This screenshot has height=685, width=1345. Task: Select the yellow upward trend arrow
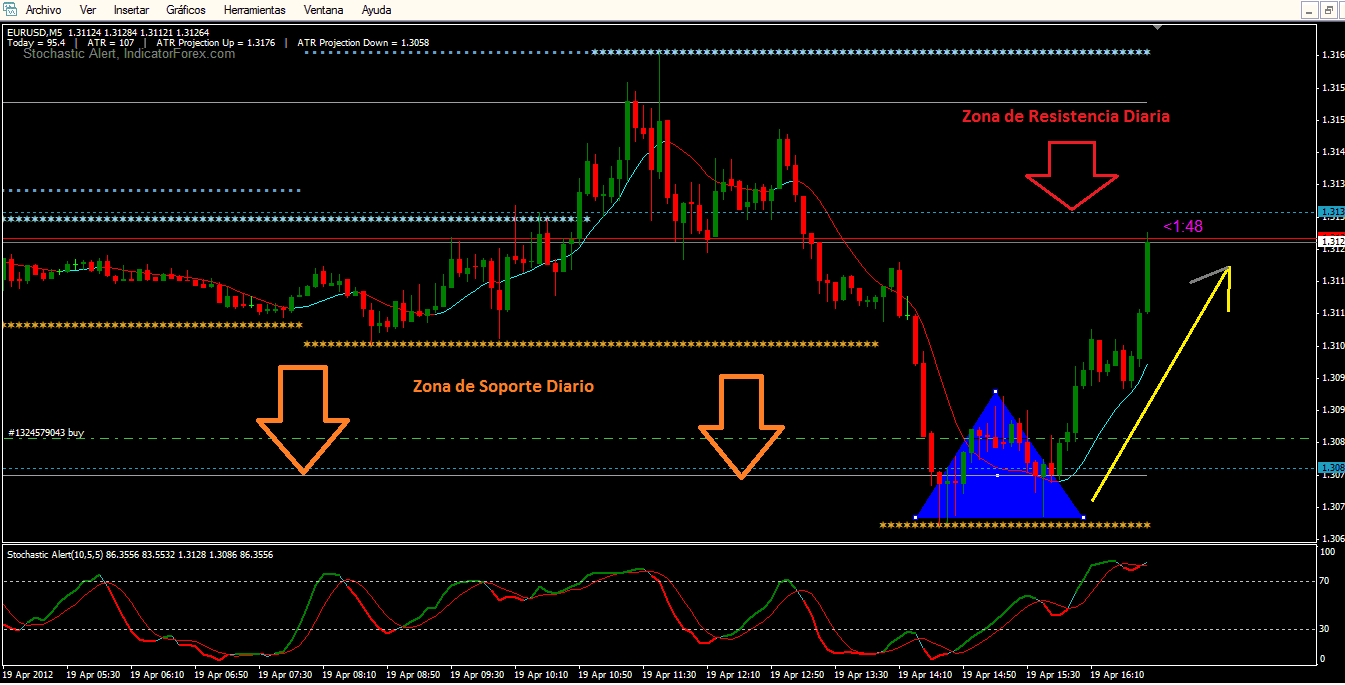pos(1161,383)
